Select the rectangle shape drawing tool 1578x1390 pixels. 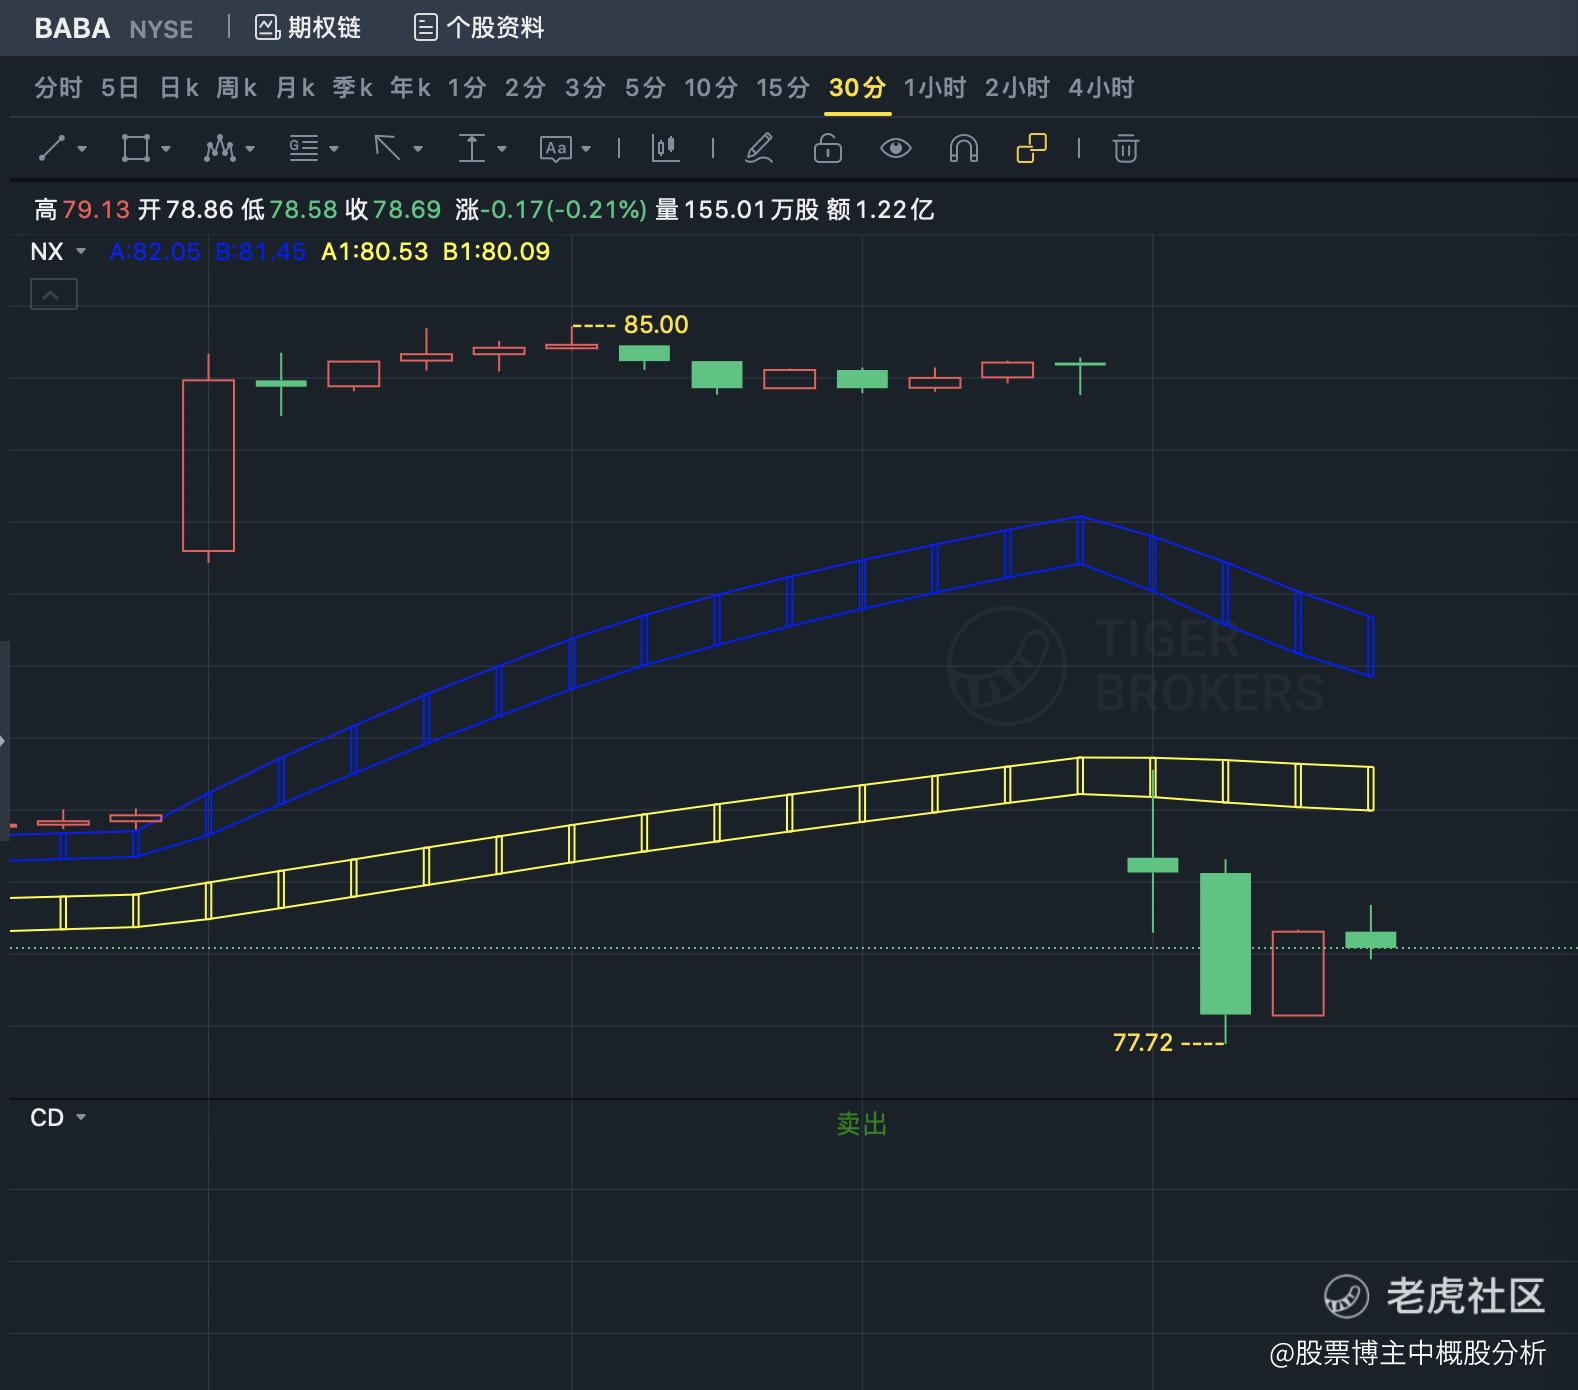135,149
